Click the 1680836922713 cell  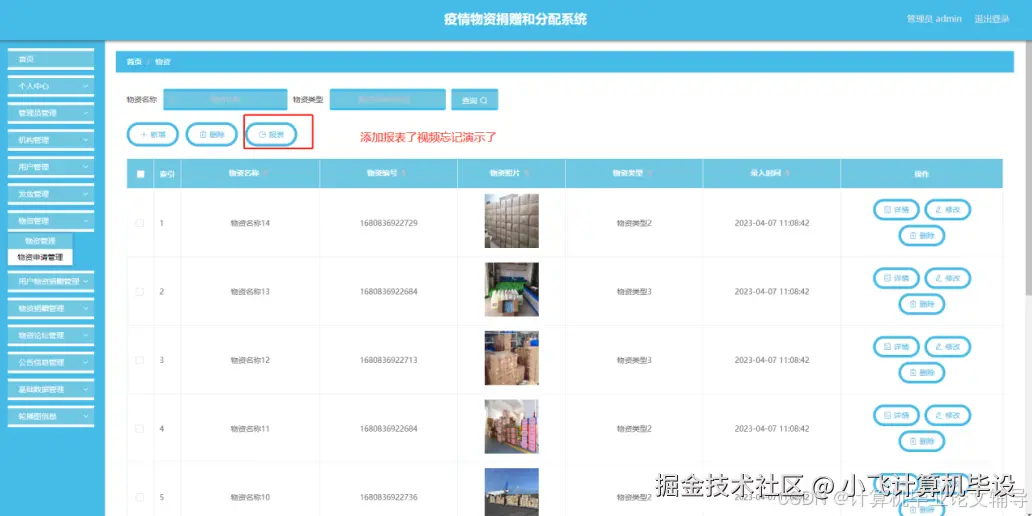(388, 360)
